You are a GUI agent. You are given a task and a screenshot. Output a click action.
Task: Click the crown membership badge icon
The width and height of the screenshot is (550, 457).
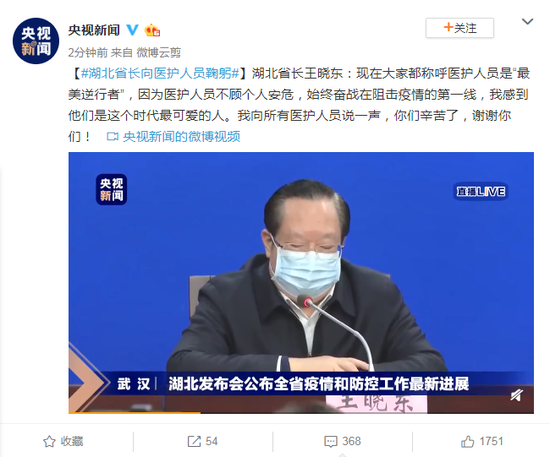(x=152, y=30)
